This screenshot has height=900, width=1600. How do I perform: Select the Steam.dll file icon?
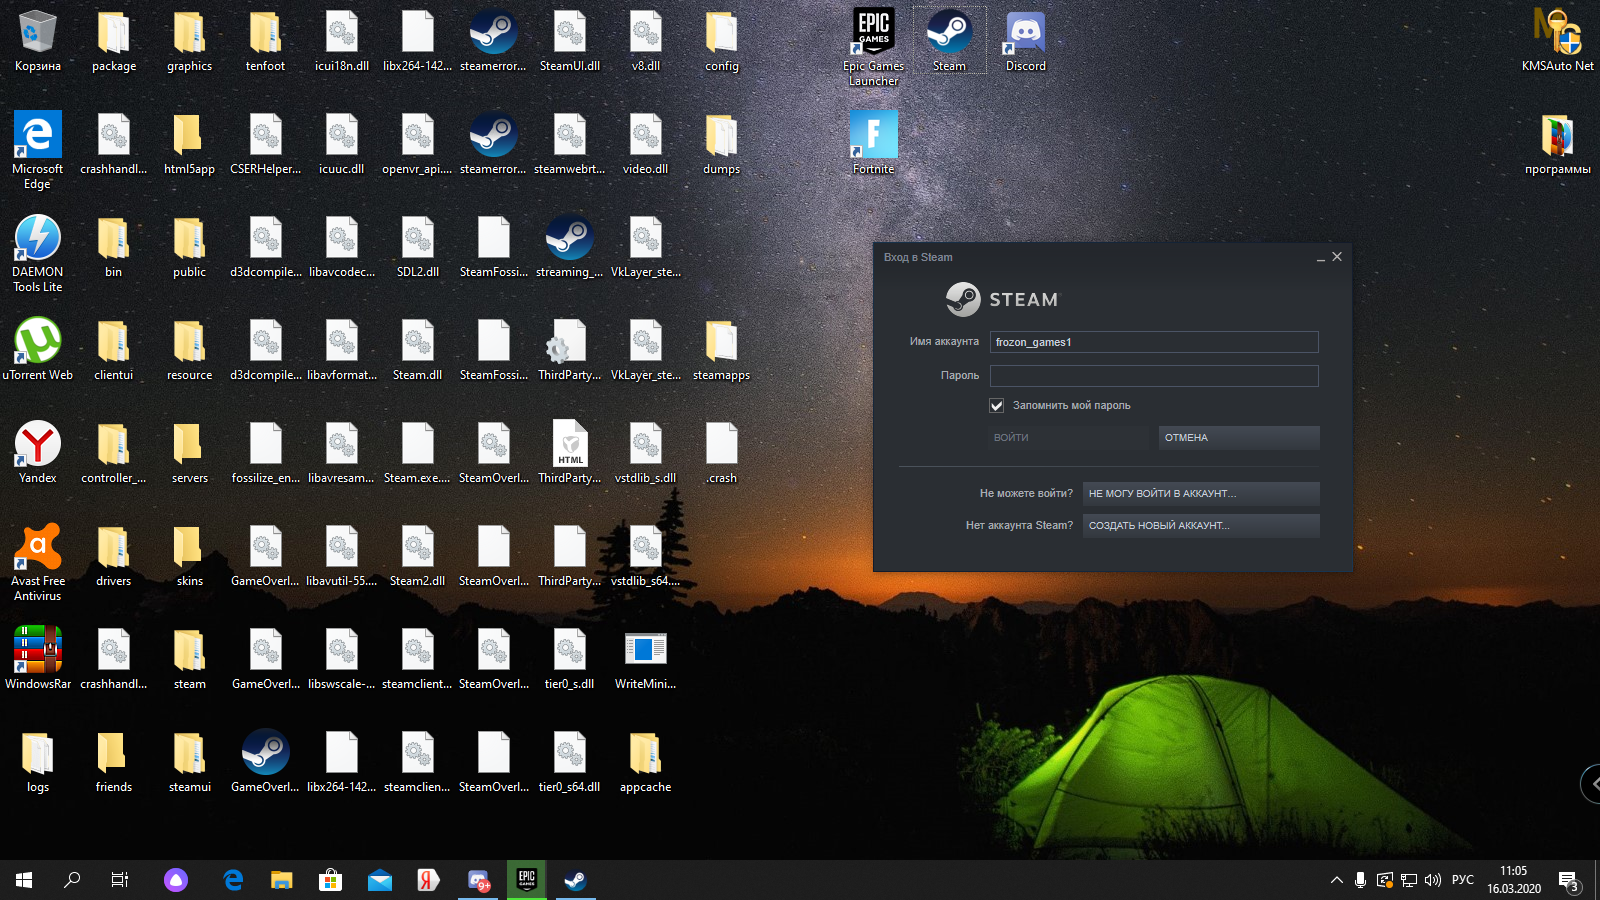[417, 349]
